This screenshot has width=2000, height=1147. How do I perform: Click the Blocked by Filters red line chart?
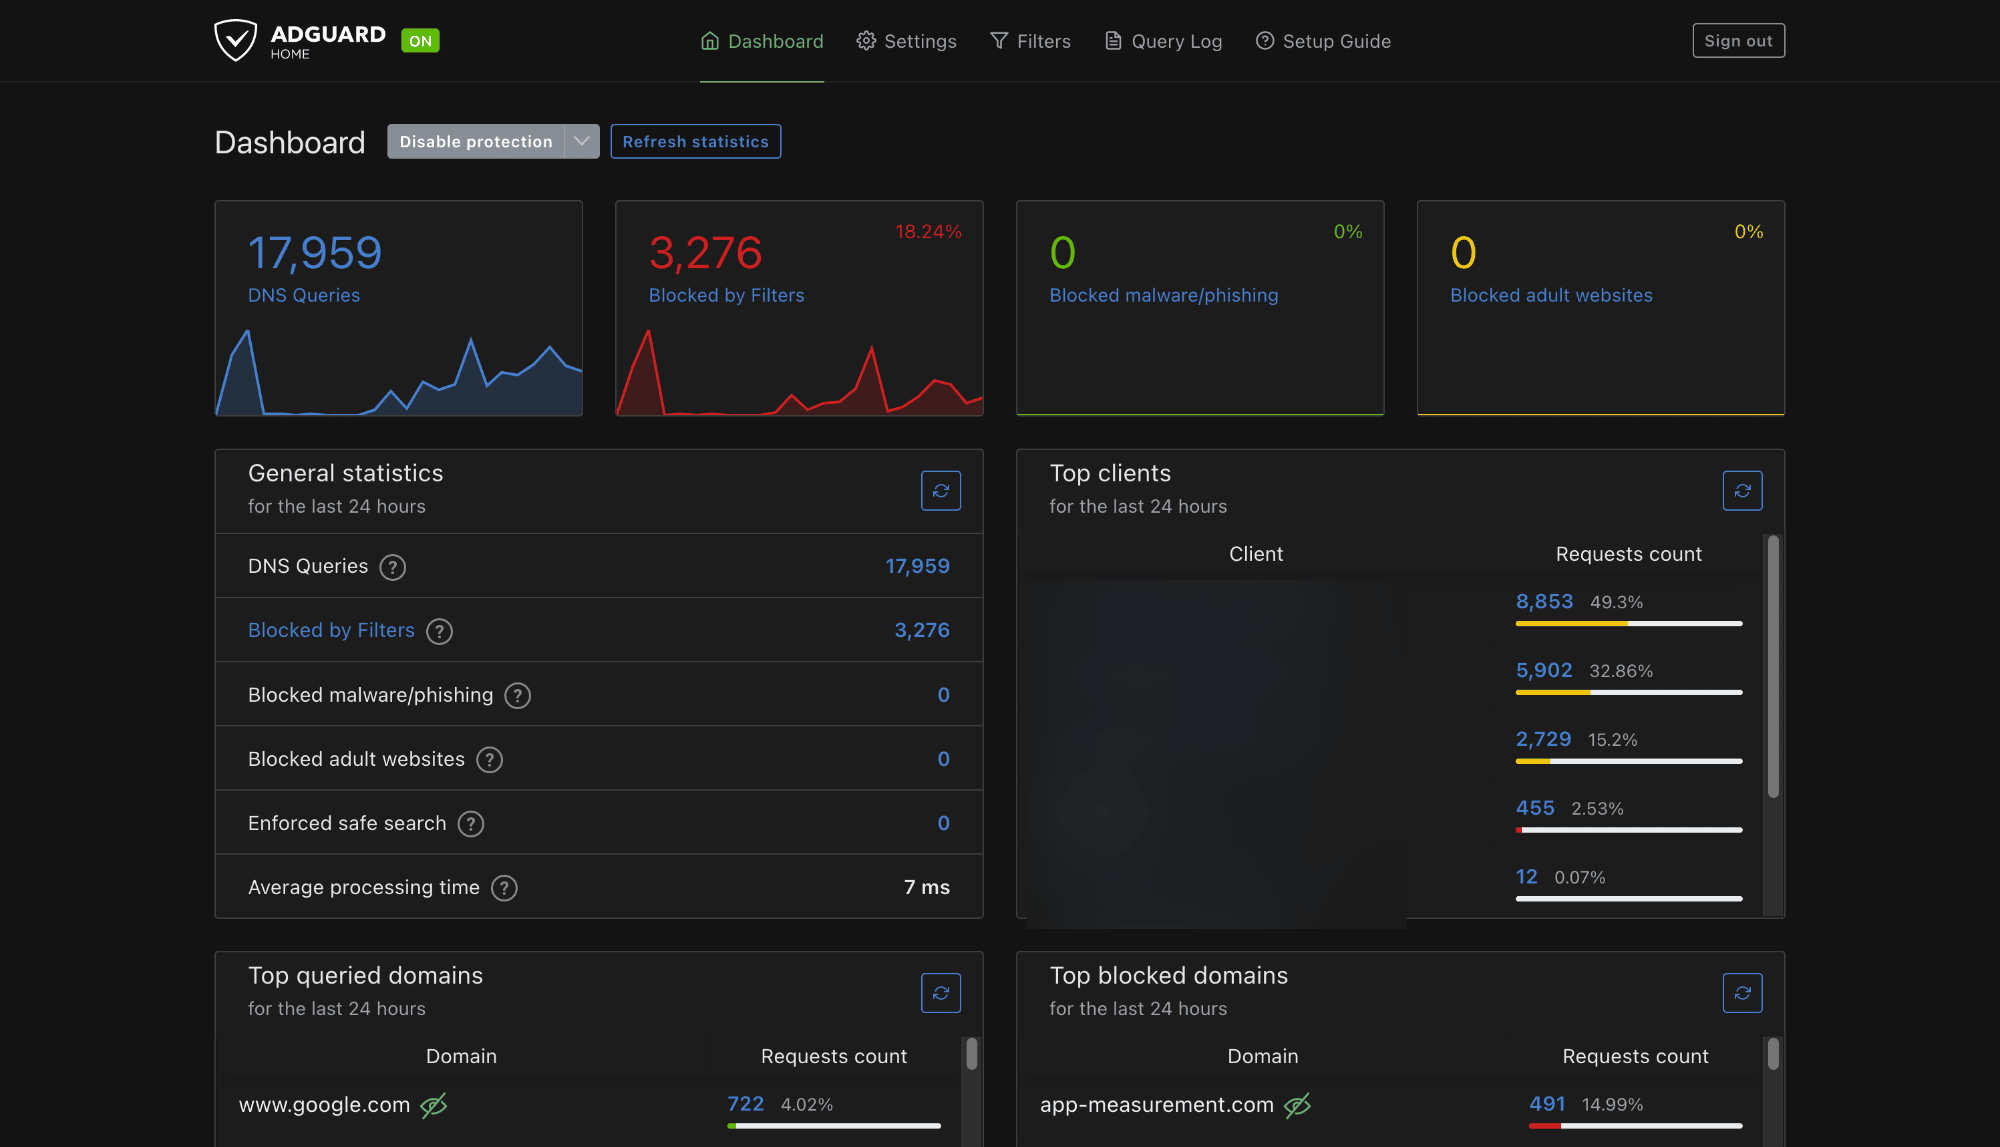[800, 372]
